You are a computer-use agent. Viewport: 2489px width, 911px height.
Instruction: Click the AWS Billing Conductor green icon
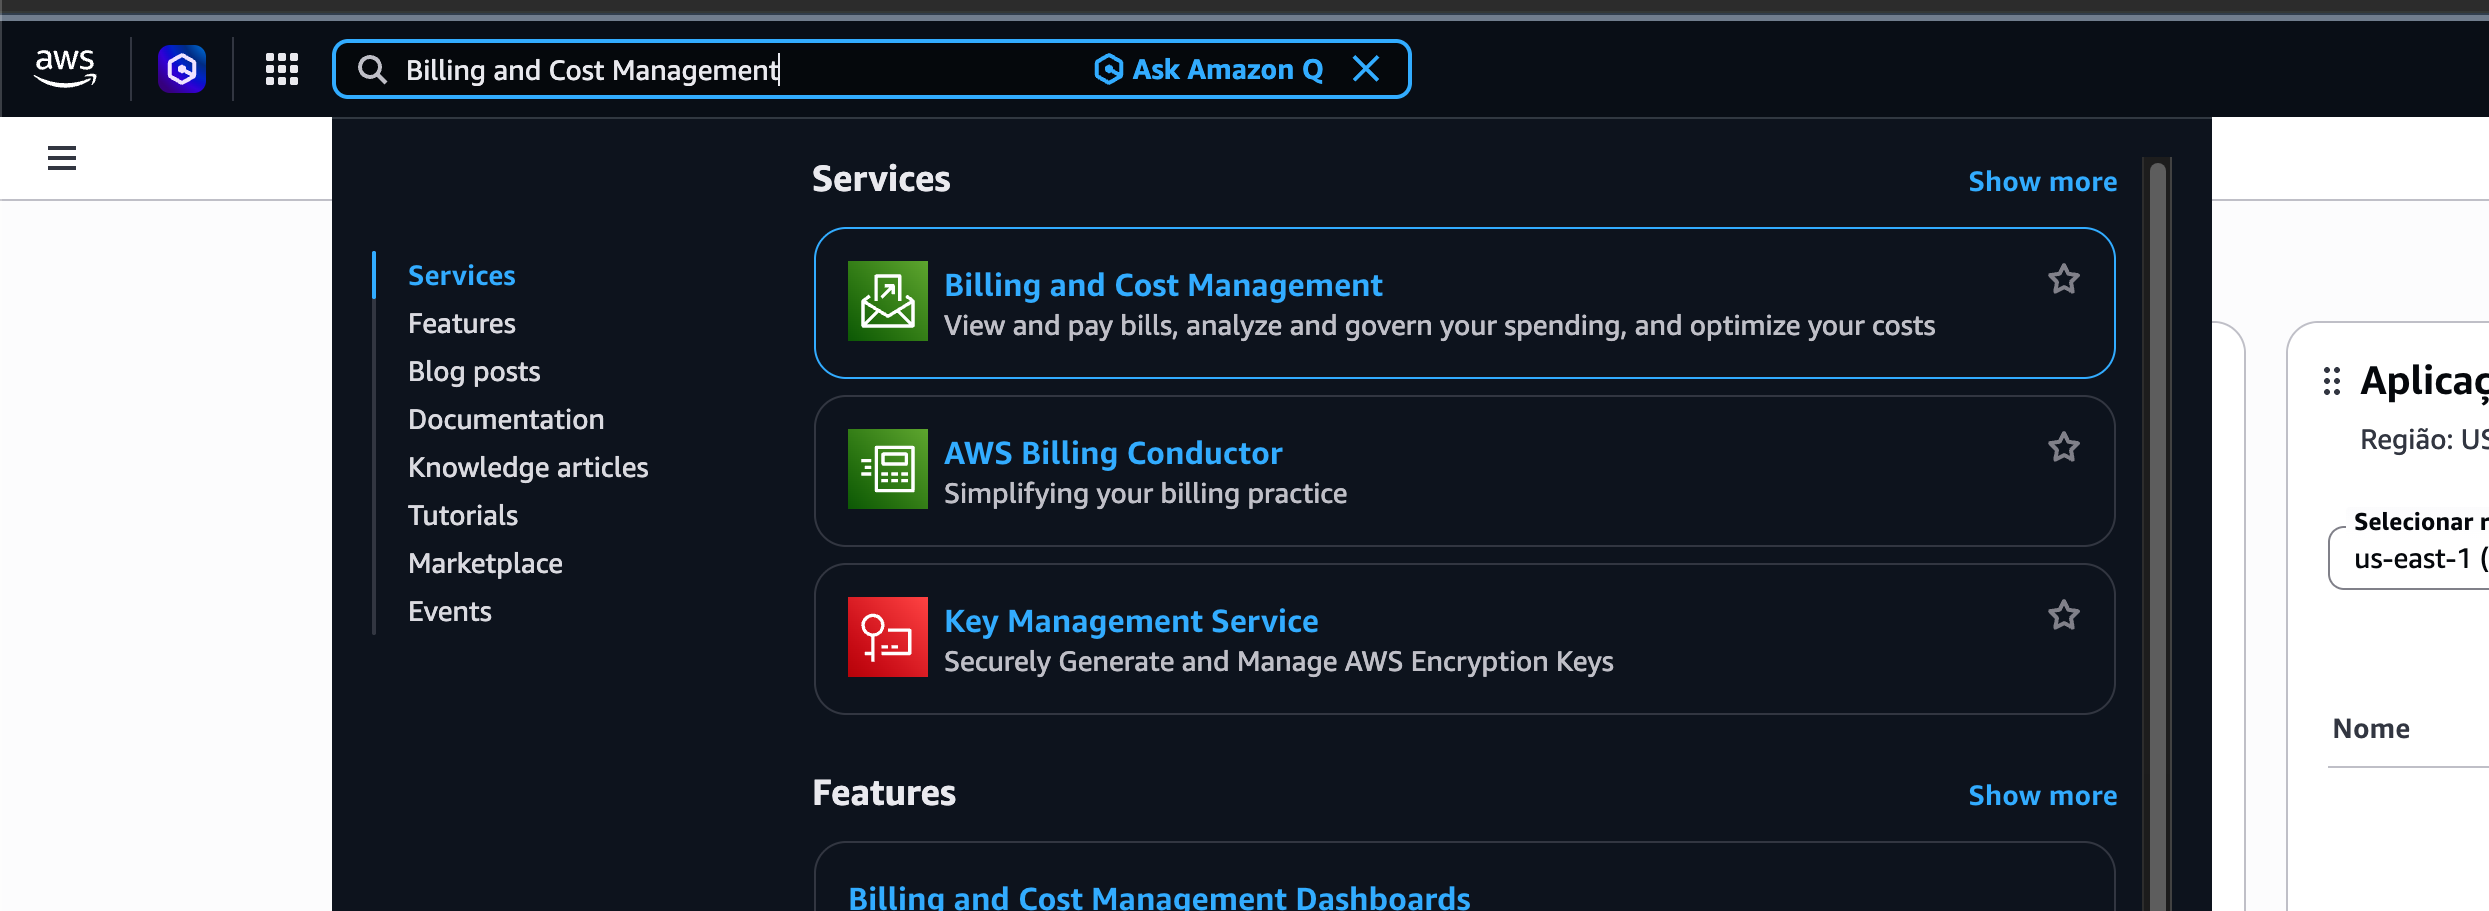[888, 469]
